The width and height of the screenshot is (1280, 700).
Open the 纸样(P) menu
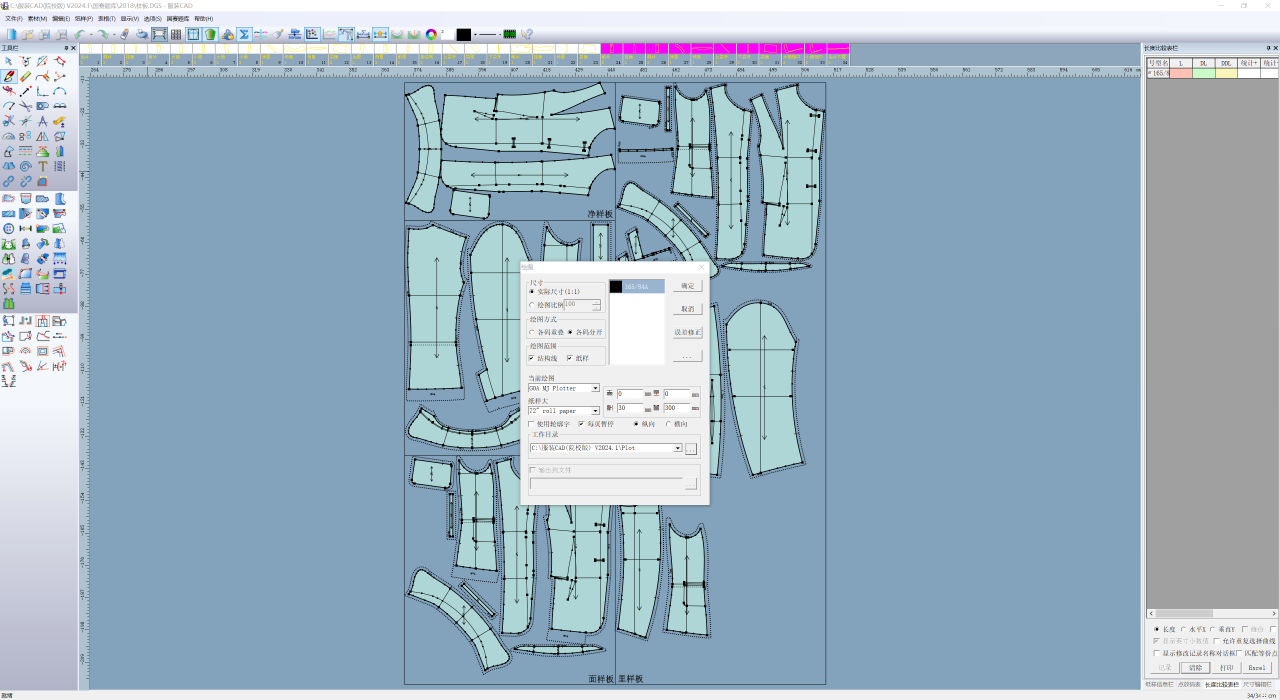pyautogui.click(x=84, y=18)
